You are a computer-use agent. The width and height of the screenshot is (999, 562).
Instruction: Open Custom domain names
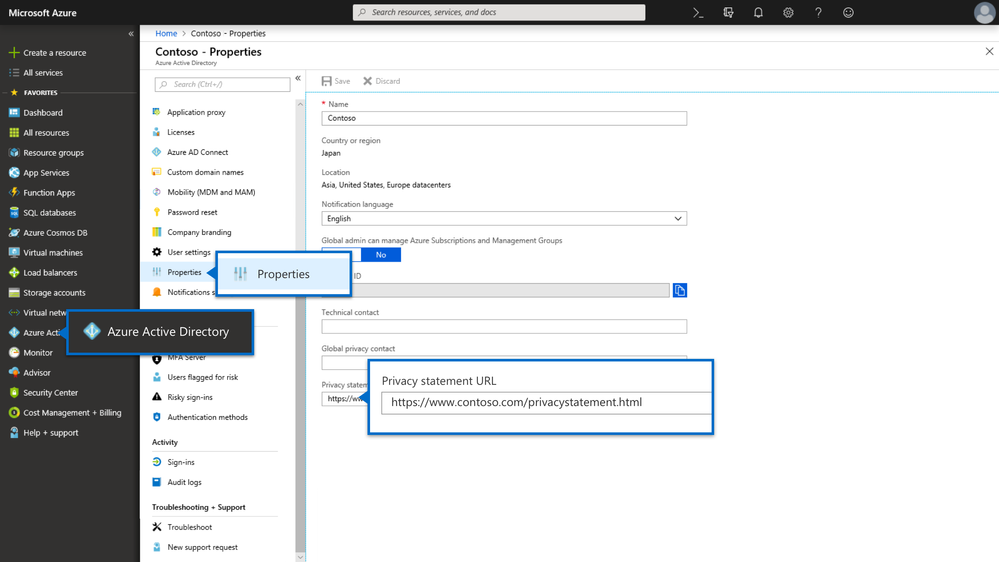click(x=198, y=172)
